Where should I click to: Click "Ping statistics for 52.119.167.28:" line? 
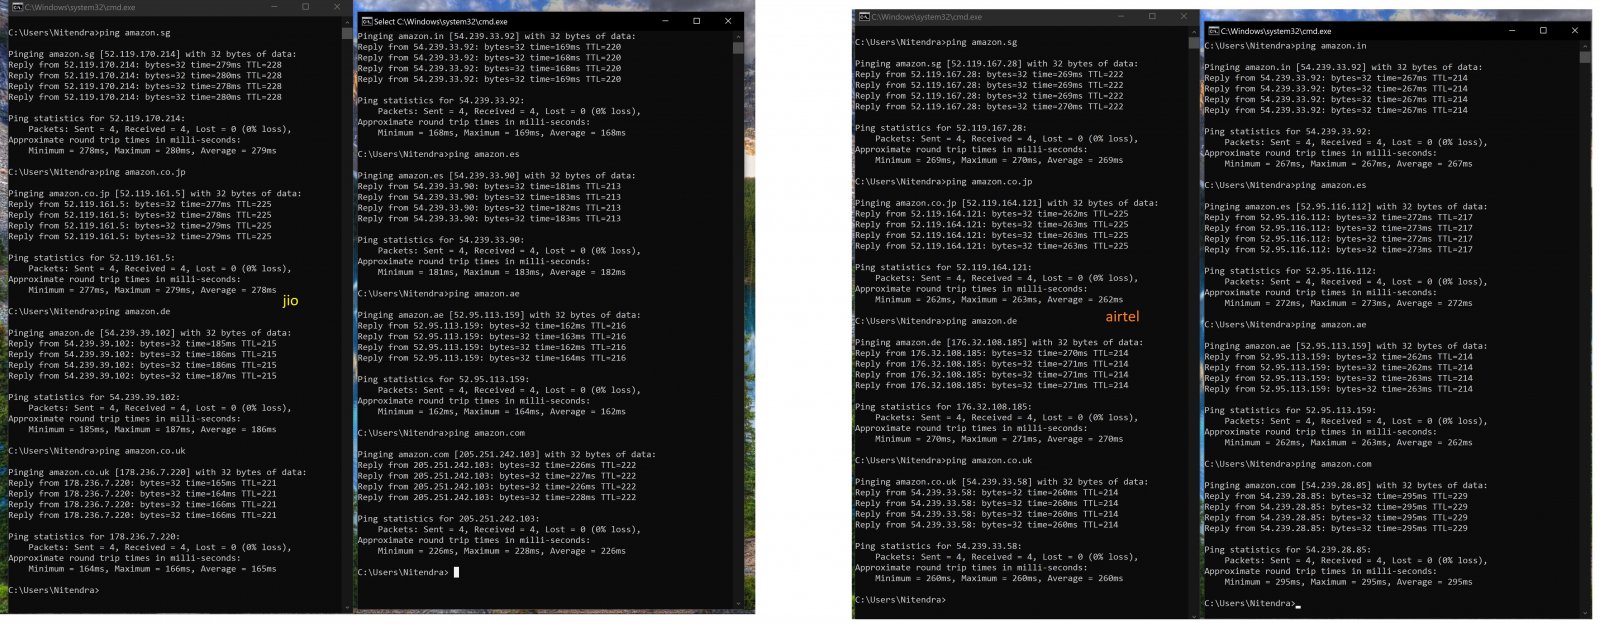point(941,128)
